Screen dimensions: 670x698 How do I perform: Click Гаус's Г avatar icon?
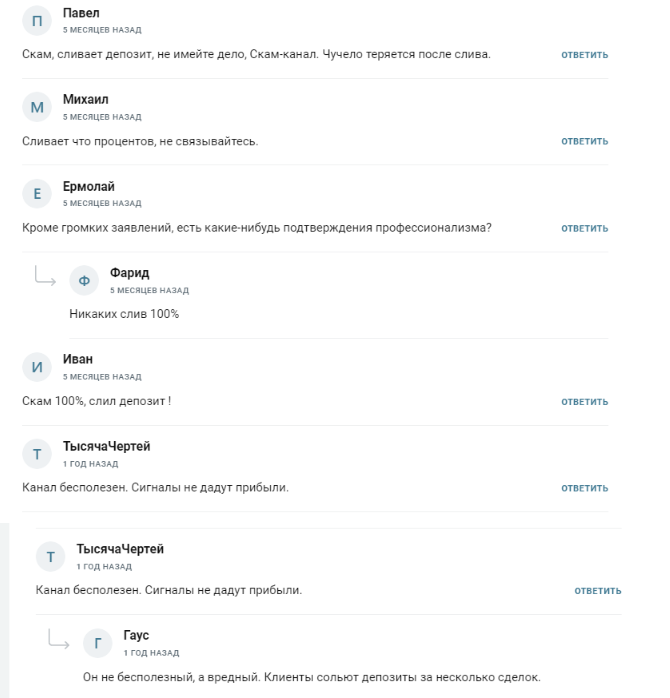point(97,643)
